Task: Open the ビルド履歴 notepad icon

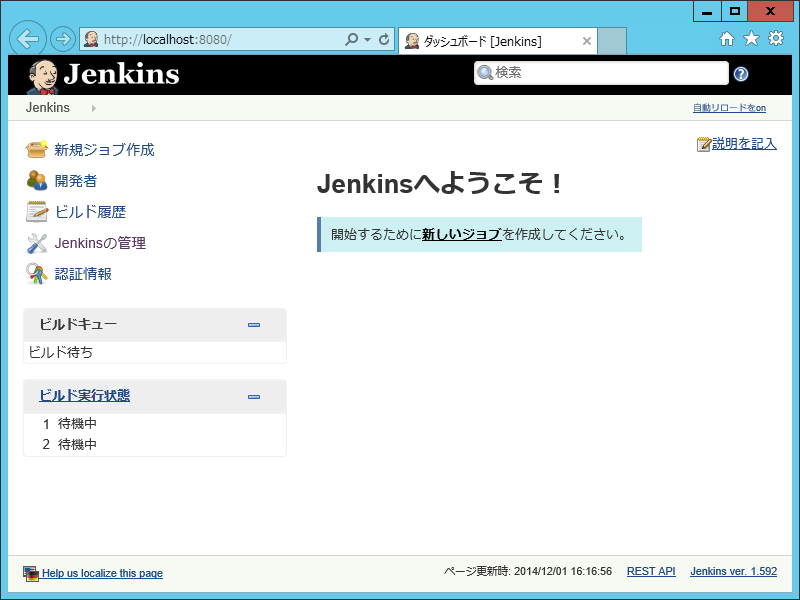Action: 36,212
